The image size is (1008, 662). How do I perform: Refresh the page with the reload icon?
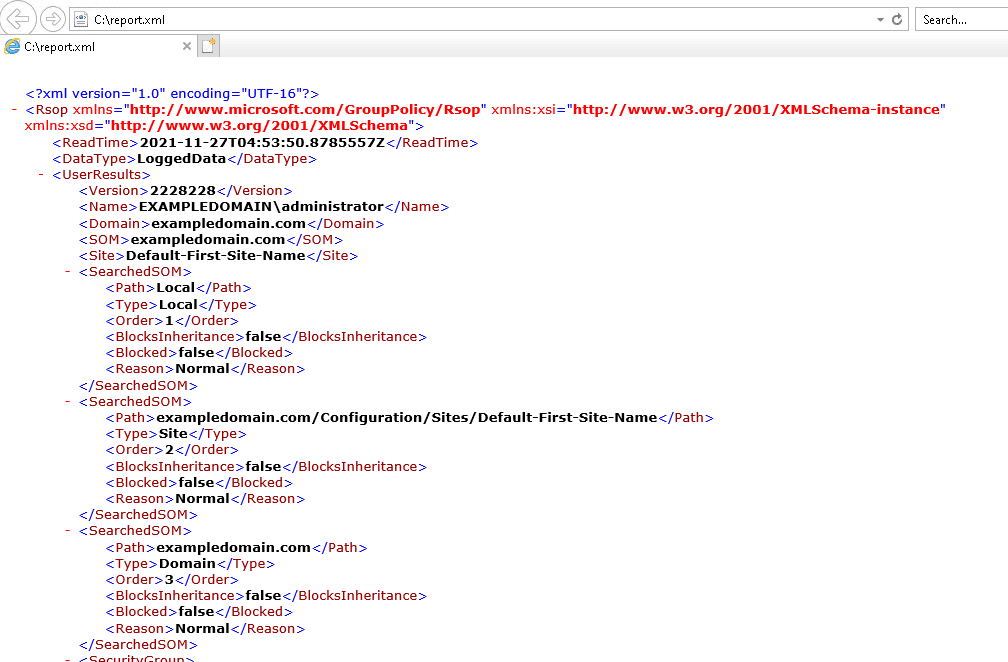click(897, 19)
